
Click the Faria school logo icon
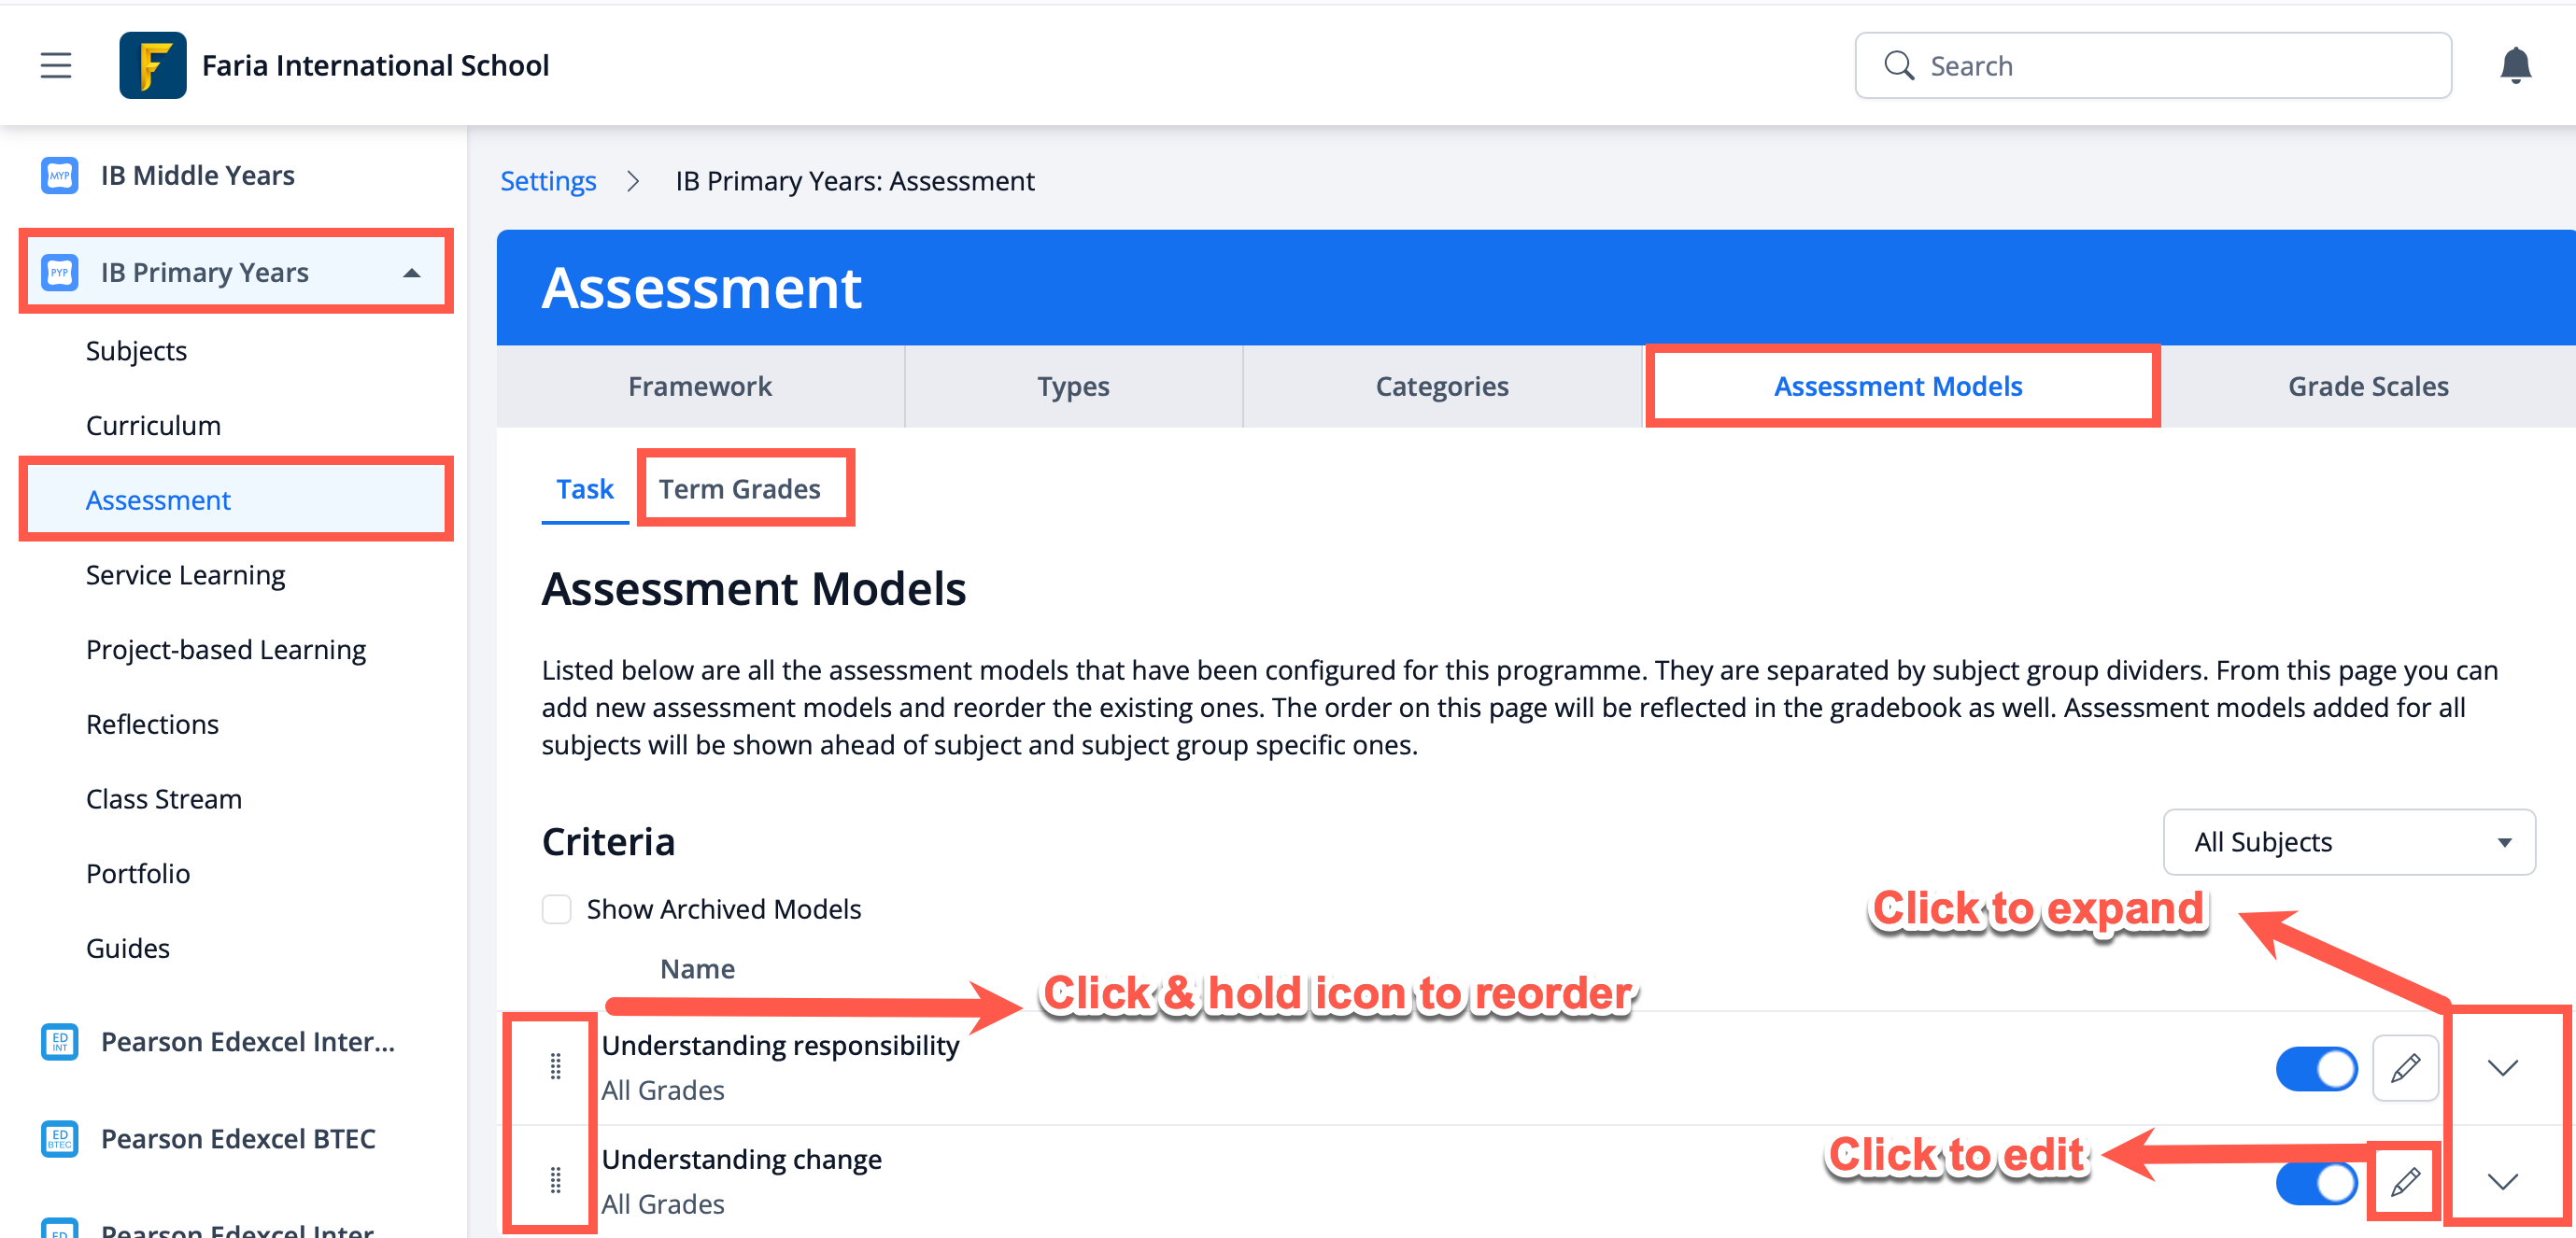coord(152,66)
